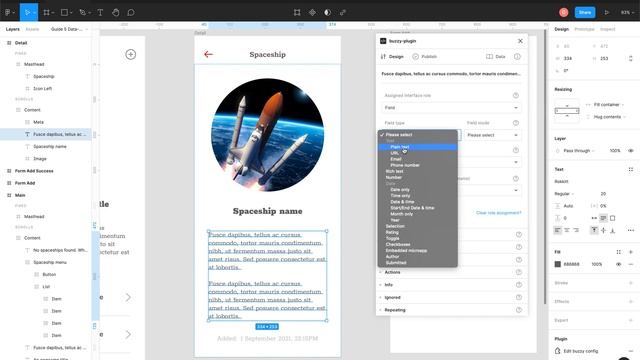Open Assigned interface role Field dropdown
Viewport: 640px width, 360px height.
click(x=451, y=107)
